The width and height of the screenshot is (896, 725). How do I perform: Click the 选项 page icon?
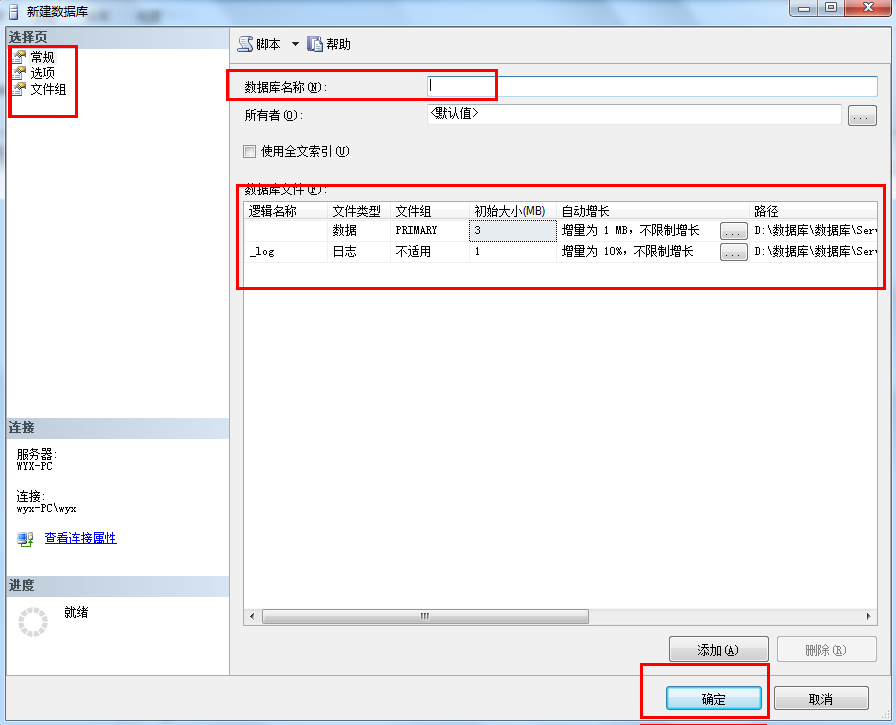20,73
